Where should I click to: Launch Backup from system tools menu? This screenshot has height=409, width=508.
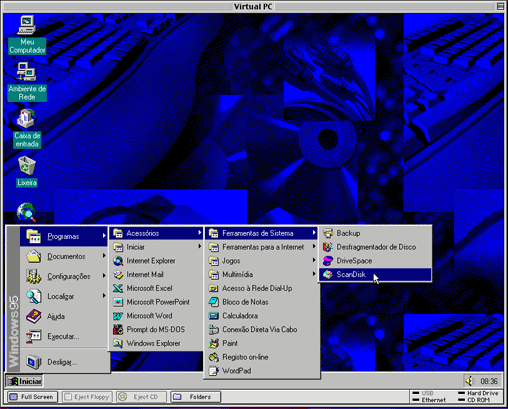375,233
